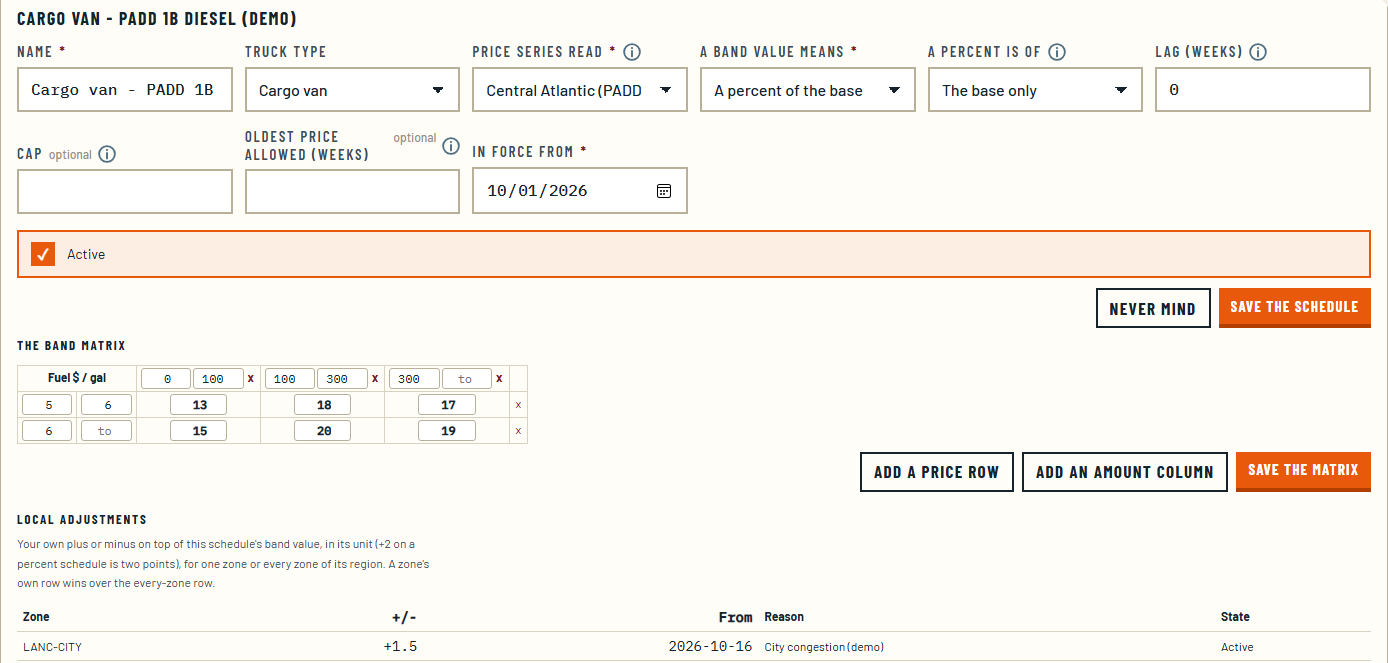Click the Active state of LANC-CITY
This screenshot has width=1388, height=663.
pyautogui.click(x=1237, y=647)
